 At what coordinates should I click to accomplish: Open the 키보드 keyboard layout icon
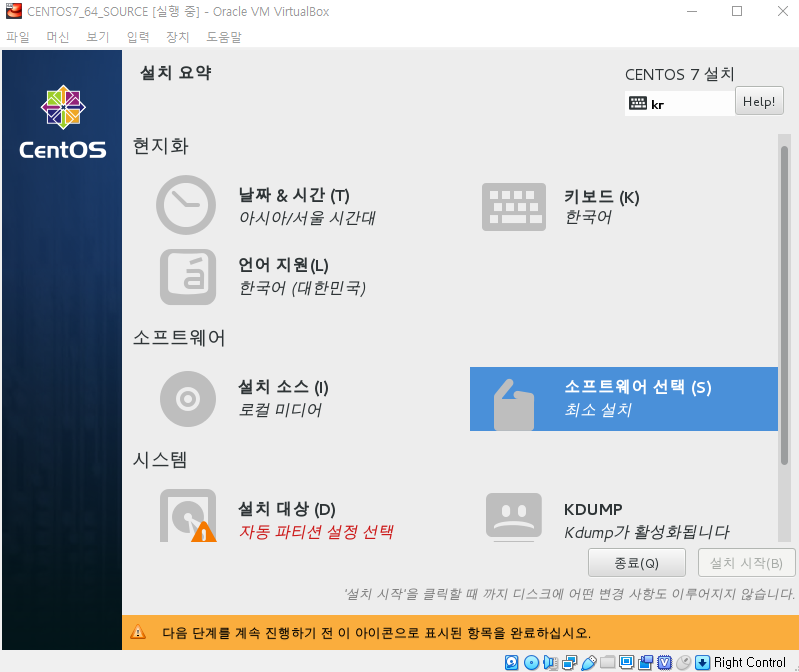pos(514,207)
